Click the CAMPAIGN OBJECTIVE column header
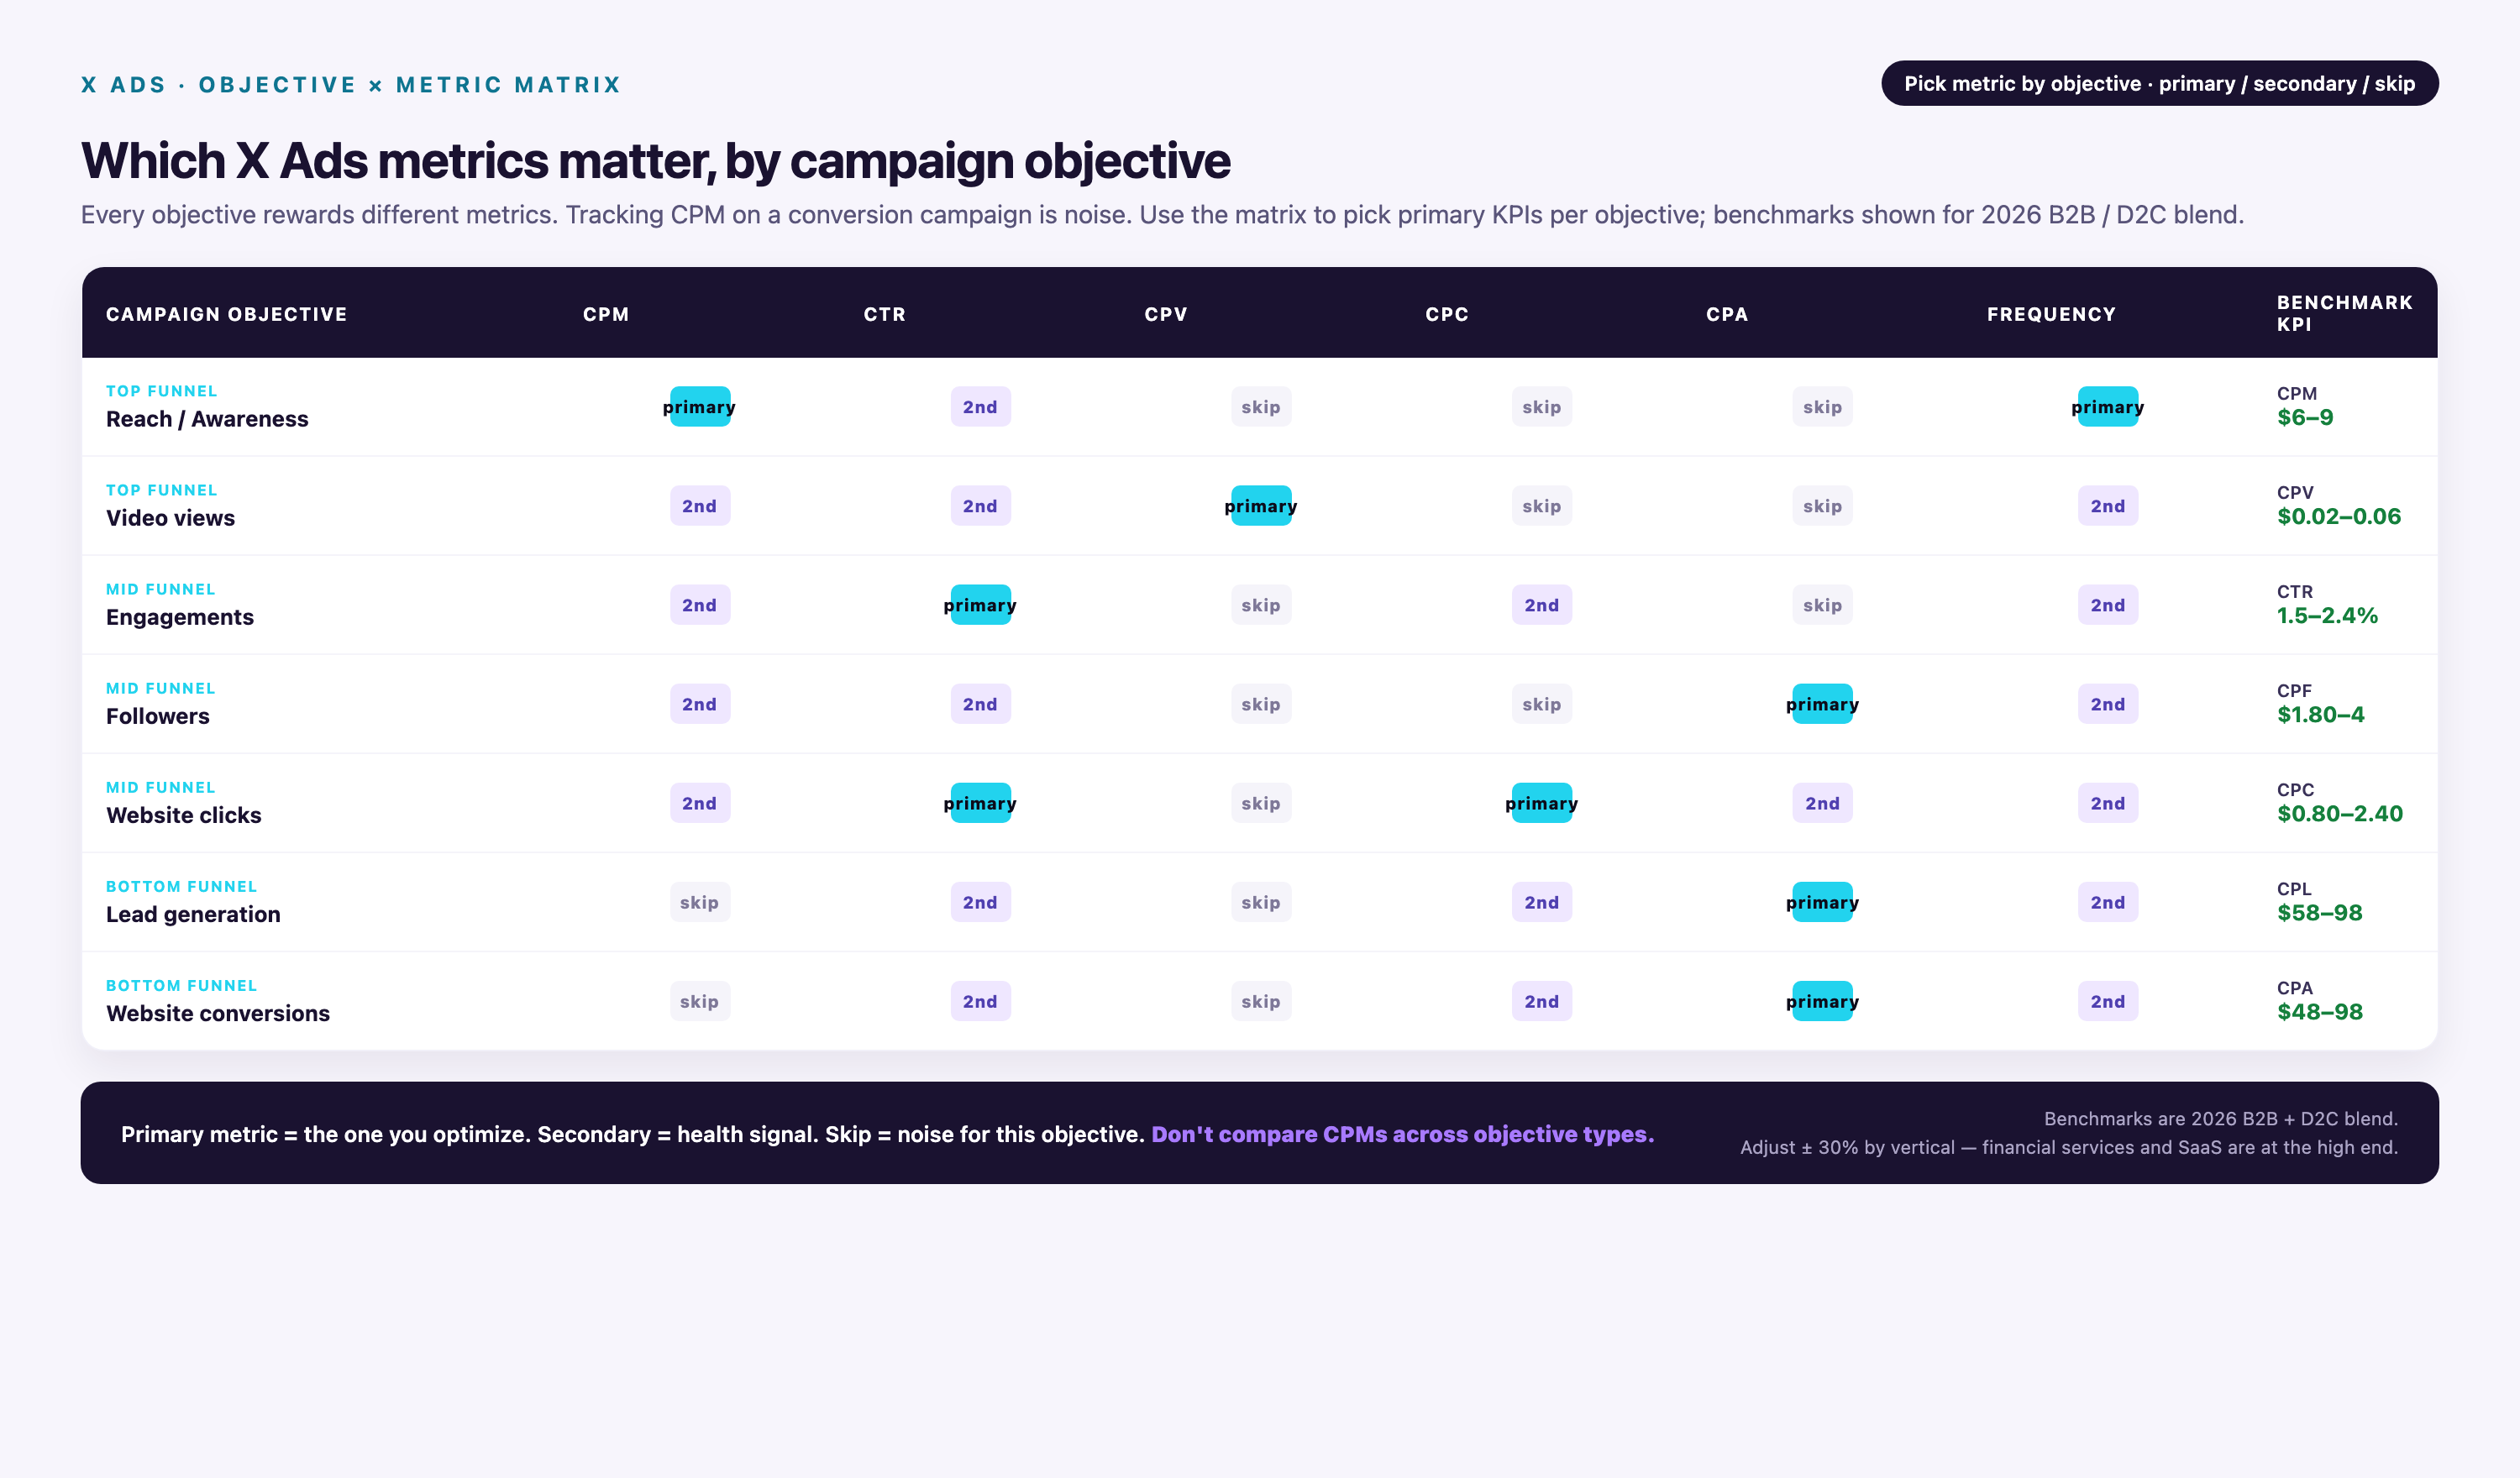 (x=227, y=314)
